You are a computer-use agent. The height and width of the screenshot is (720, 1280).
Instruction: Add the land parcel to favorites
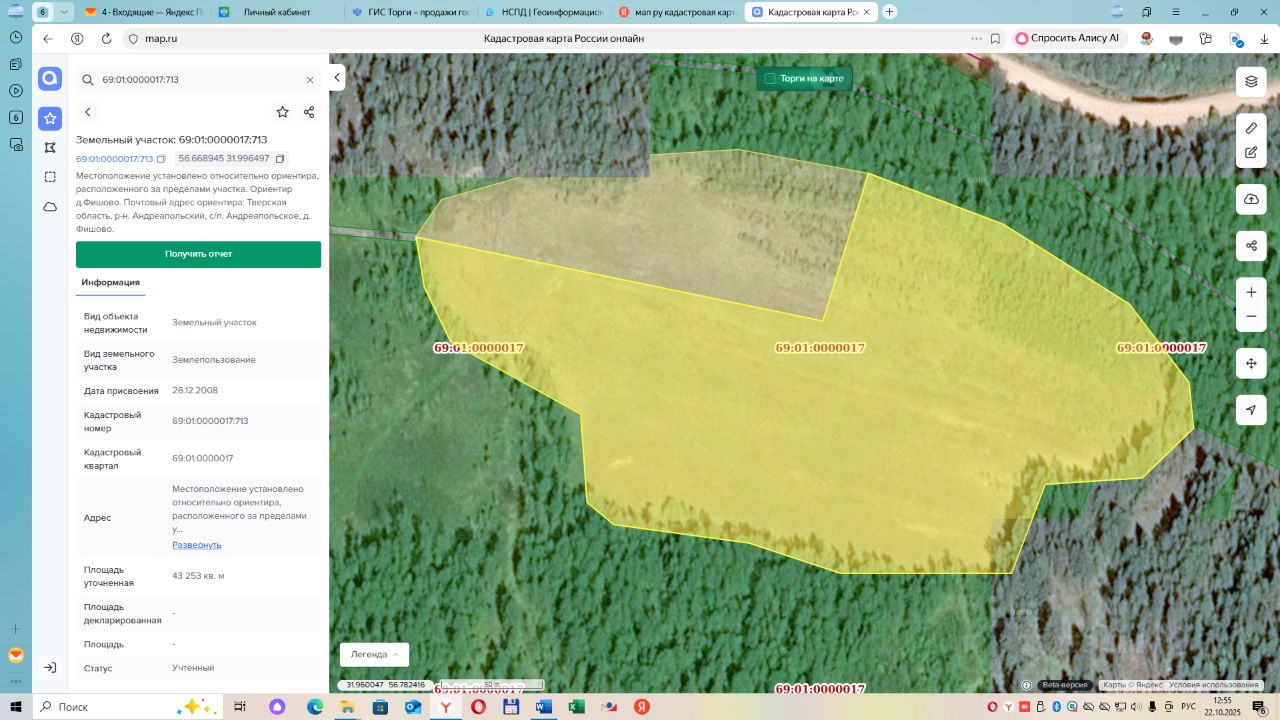click(283, 112)
